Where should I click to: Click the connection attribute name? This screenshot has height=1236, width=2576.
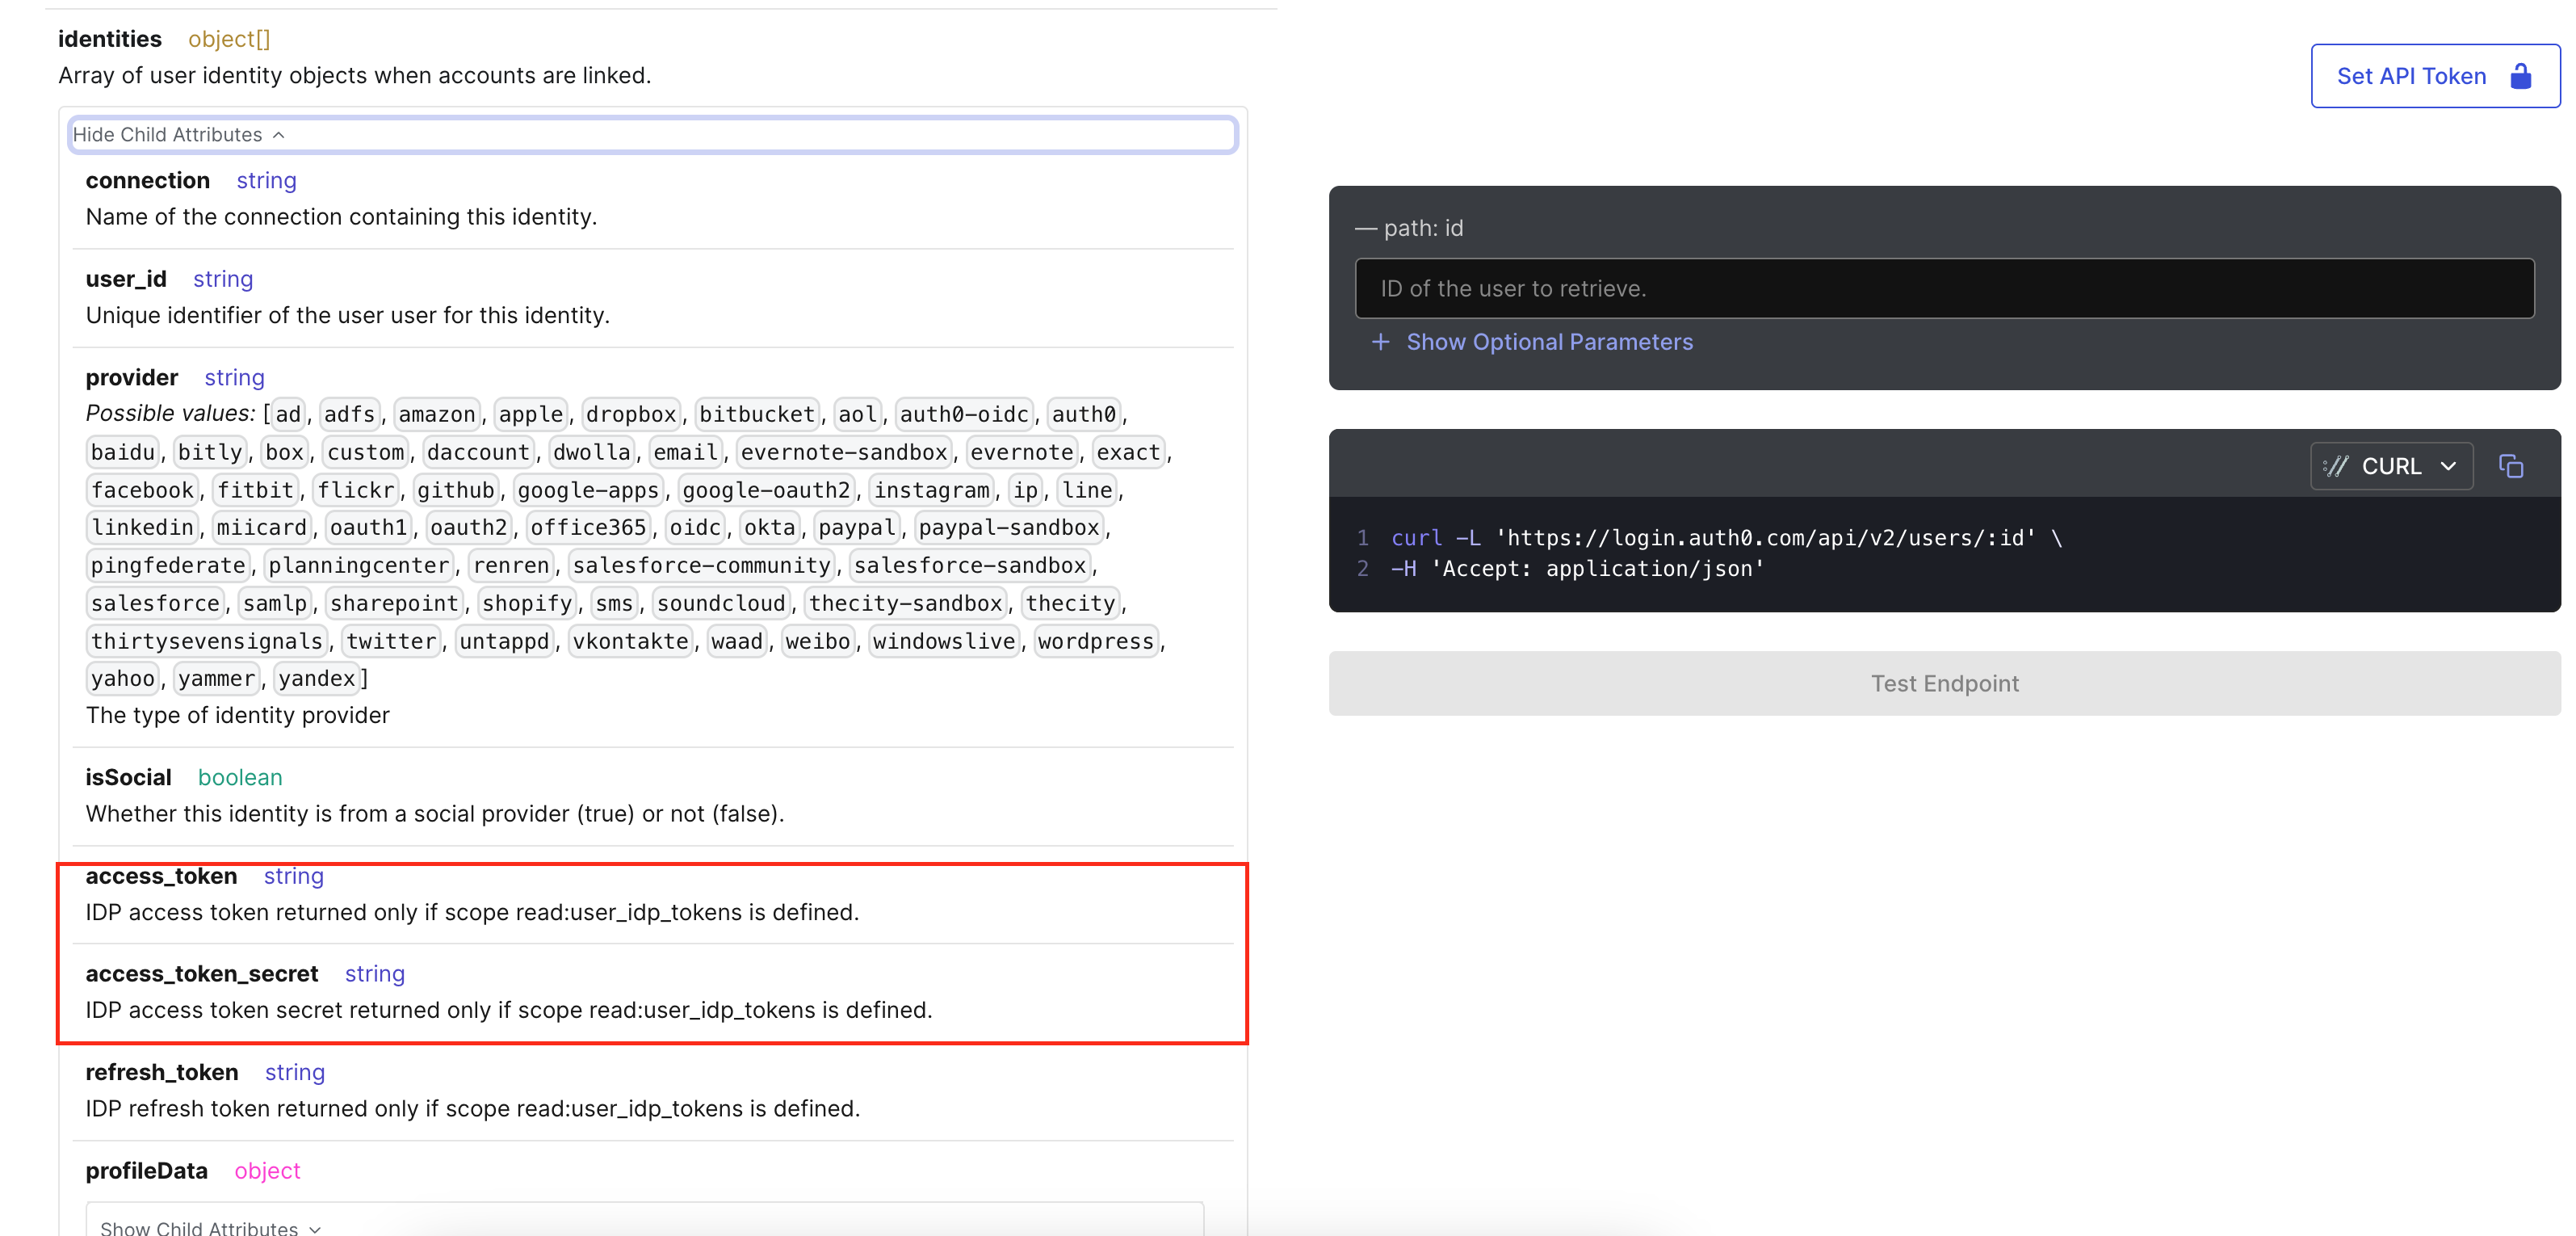point(147,180)
